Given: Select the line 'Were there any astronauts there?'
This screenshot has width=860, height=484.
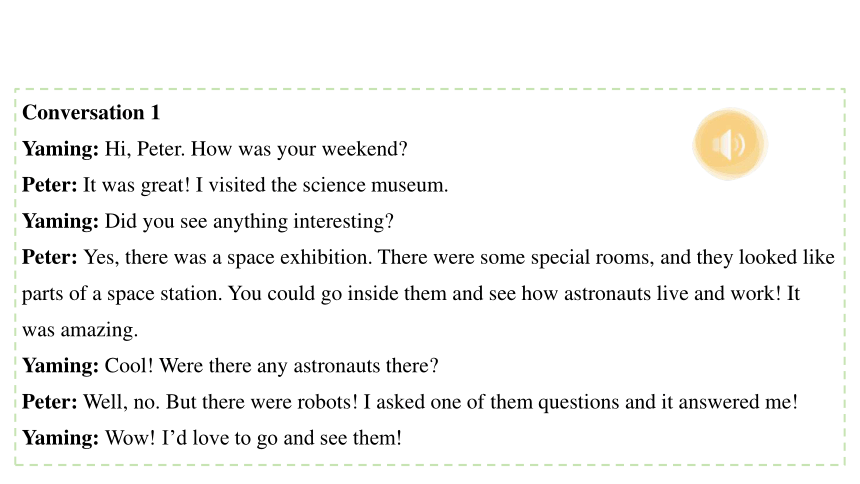Looking at the screenshot, I should (299, 366).
